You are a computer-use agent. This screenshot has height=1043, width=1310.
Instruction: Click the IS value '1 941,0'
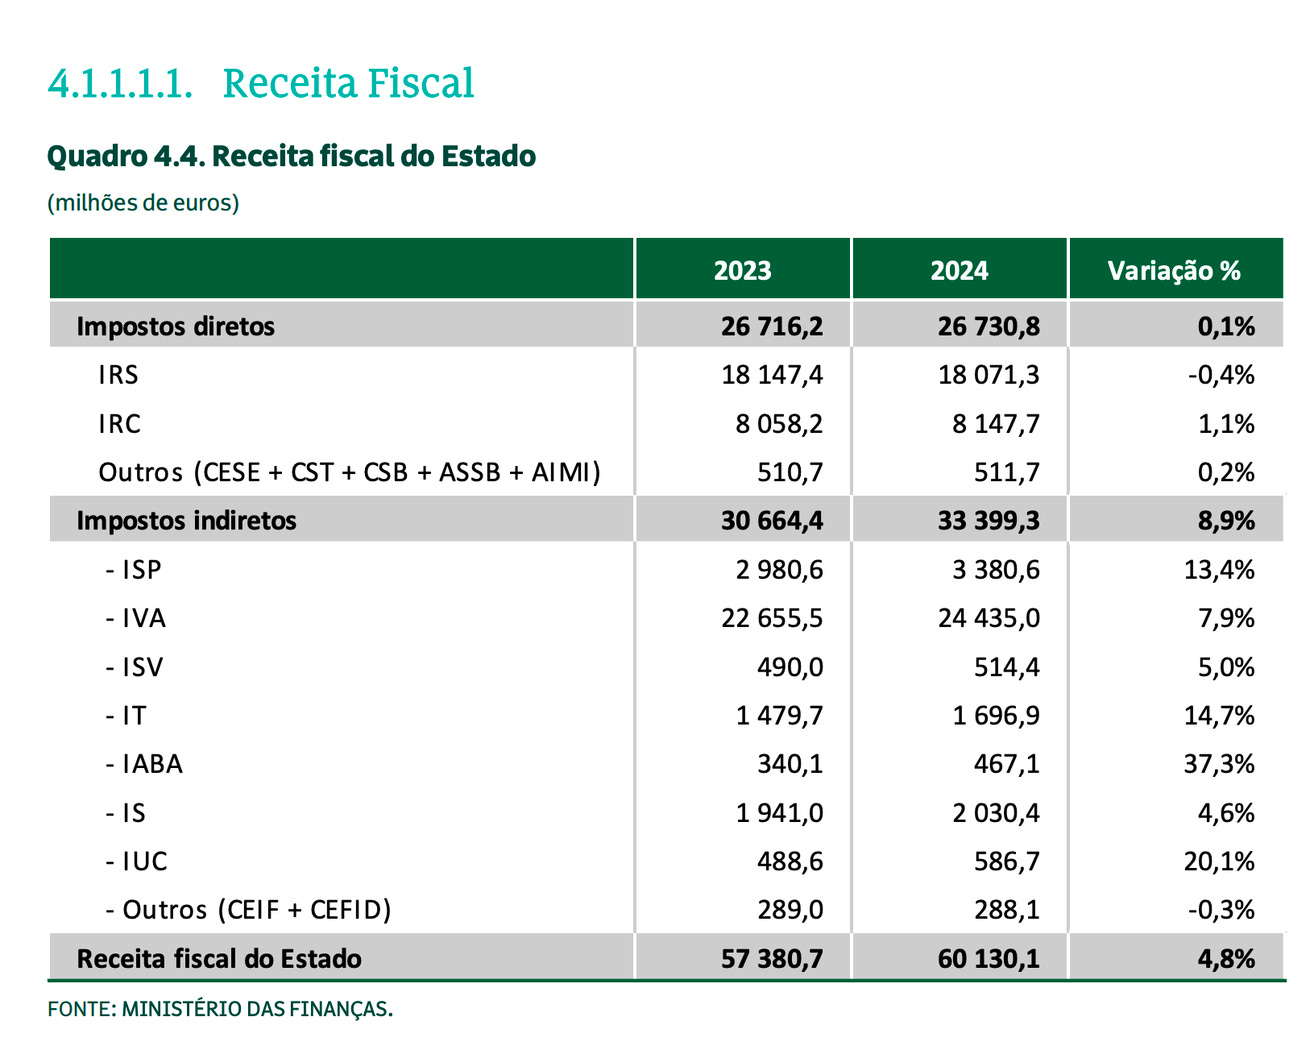point(779,813)
